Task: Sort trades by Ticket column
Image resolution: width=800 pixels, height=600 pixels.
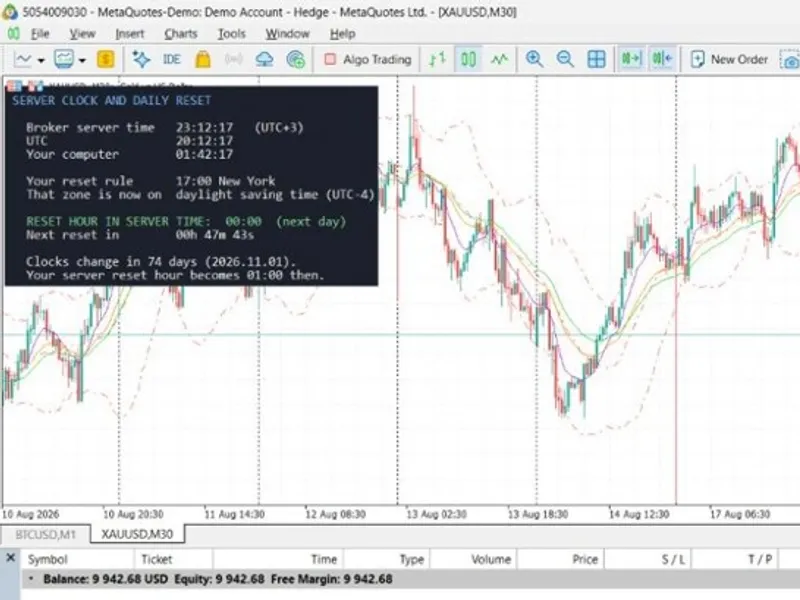Action: point(173,560)
